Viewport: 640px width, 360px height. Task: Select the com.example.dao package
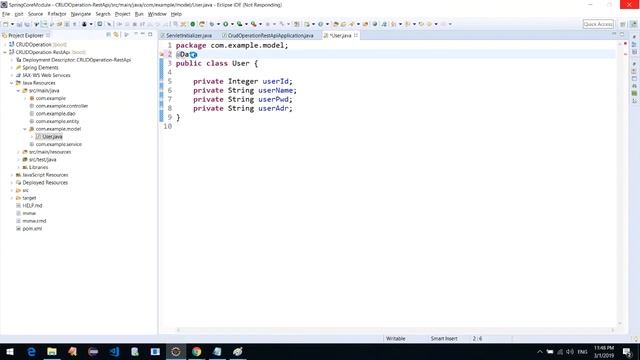pos(55,114)
